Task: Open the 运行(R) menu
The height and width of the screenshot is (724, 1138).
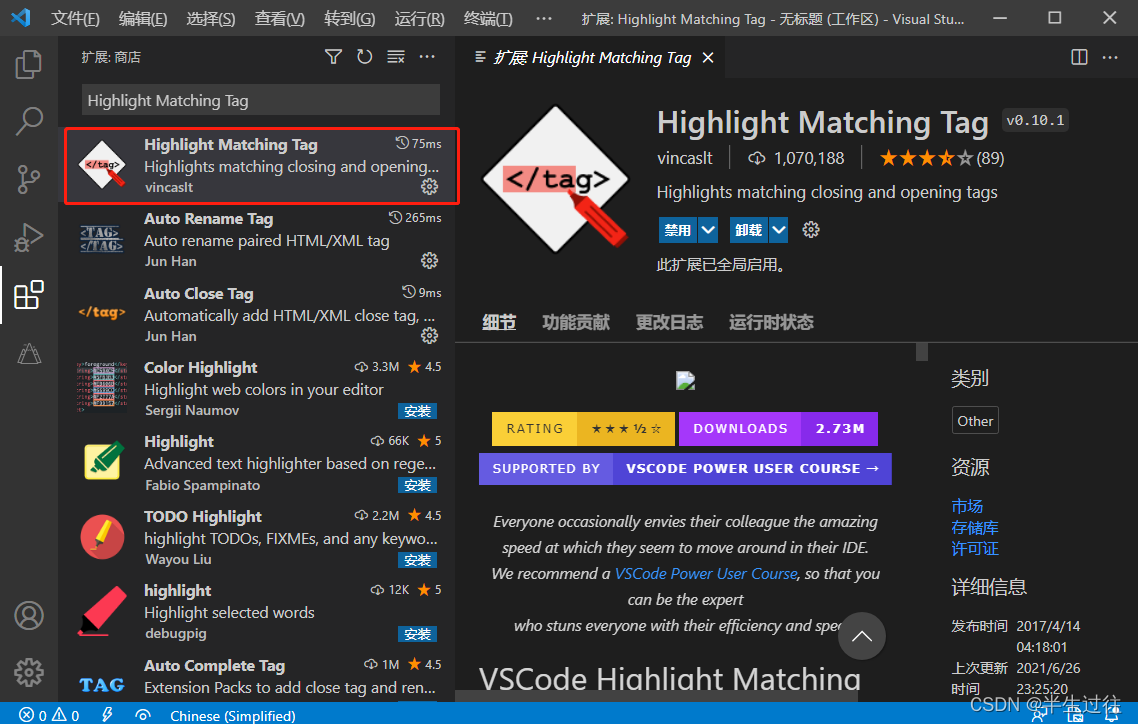Action: click(419, 18)
